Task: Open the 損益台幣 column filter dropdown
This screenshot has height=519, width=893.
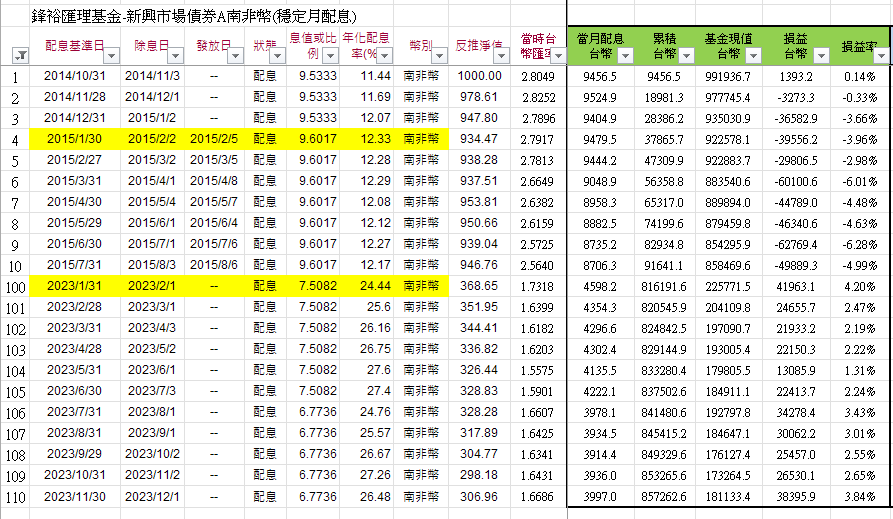Action: (821, 55)
